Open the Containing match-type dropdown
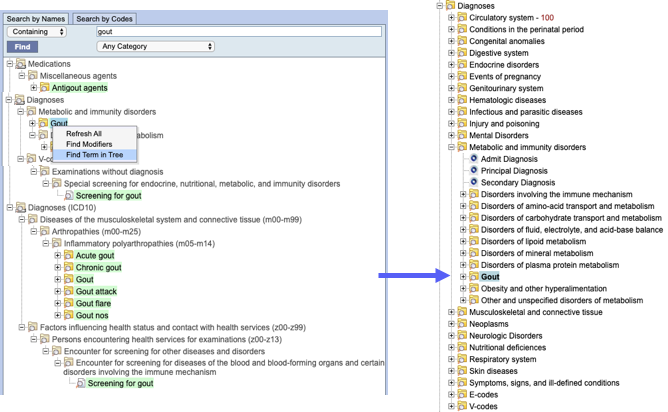 point(35,32)
